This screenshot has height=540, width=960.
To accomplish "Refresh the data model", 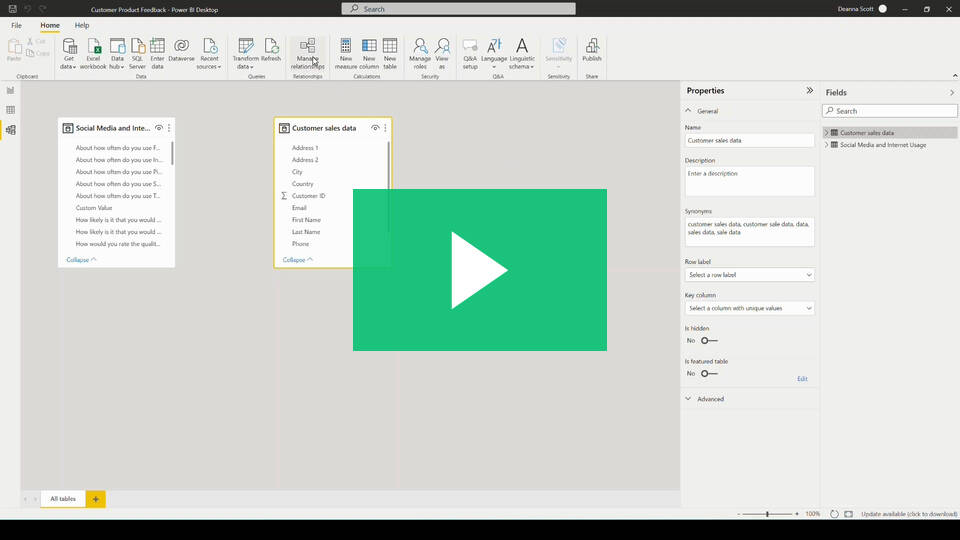I will 271,51.
